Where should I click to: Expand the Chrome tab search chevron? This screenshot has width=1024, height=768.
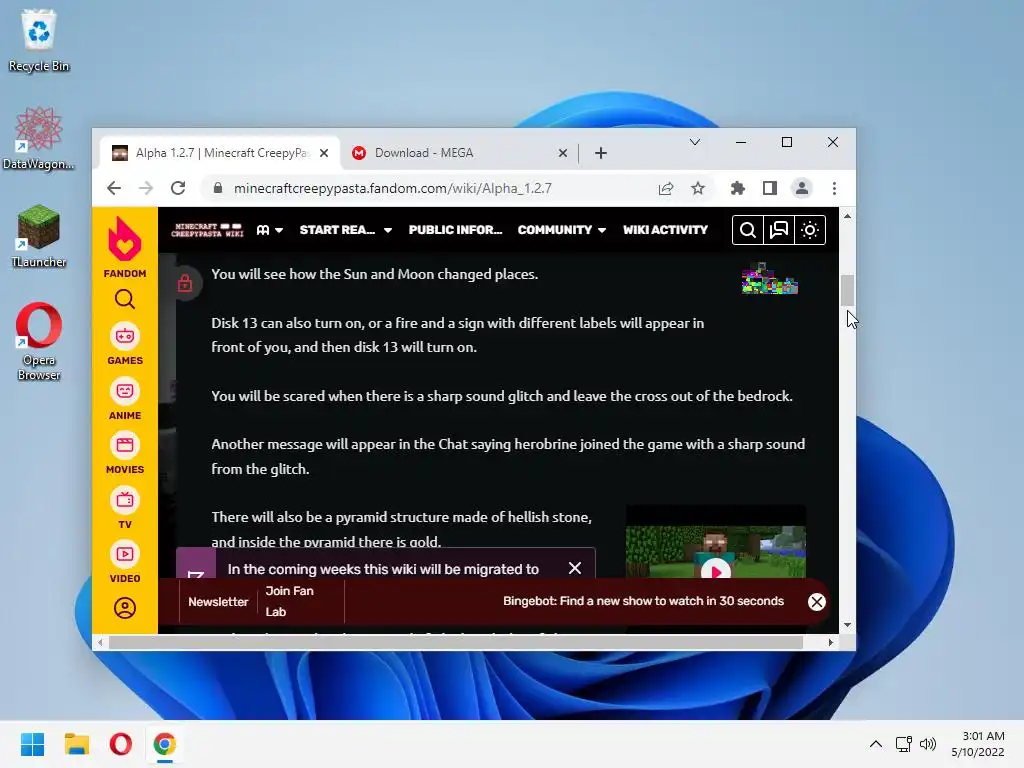[x=695, y=142]
